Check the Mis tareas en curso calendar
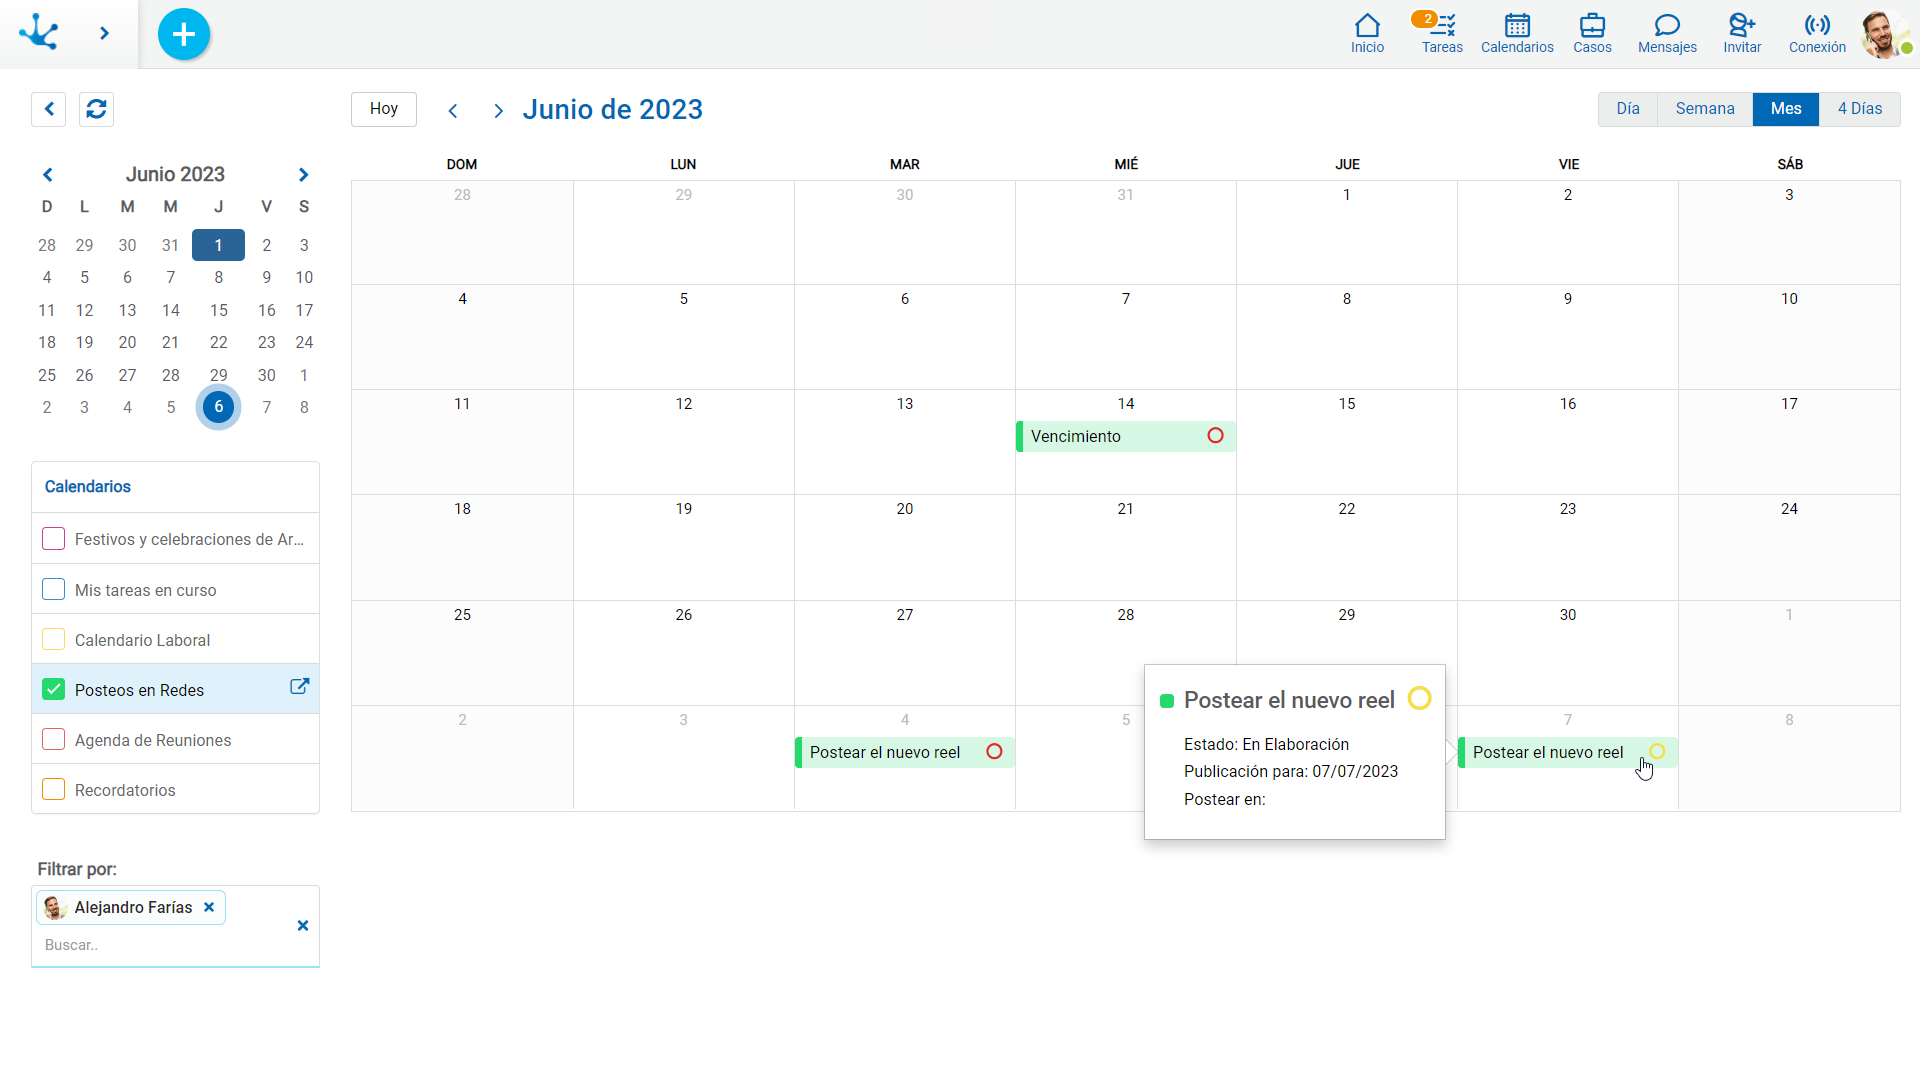The image size is (1920, 1080). click(x=54, y=590)
